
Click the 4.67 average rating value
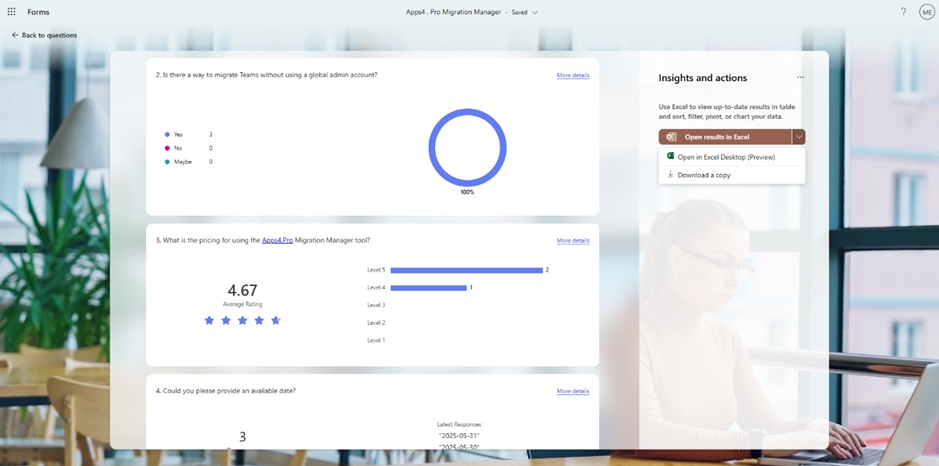pos(243,291)
